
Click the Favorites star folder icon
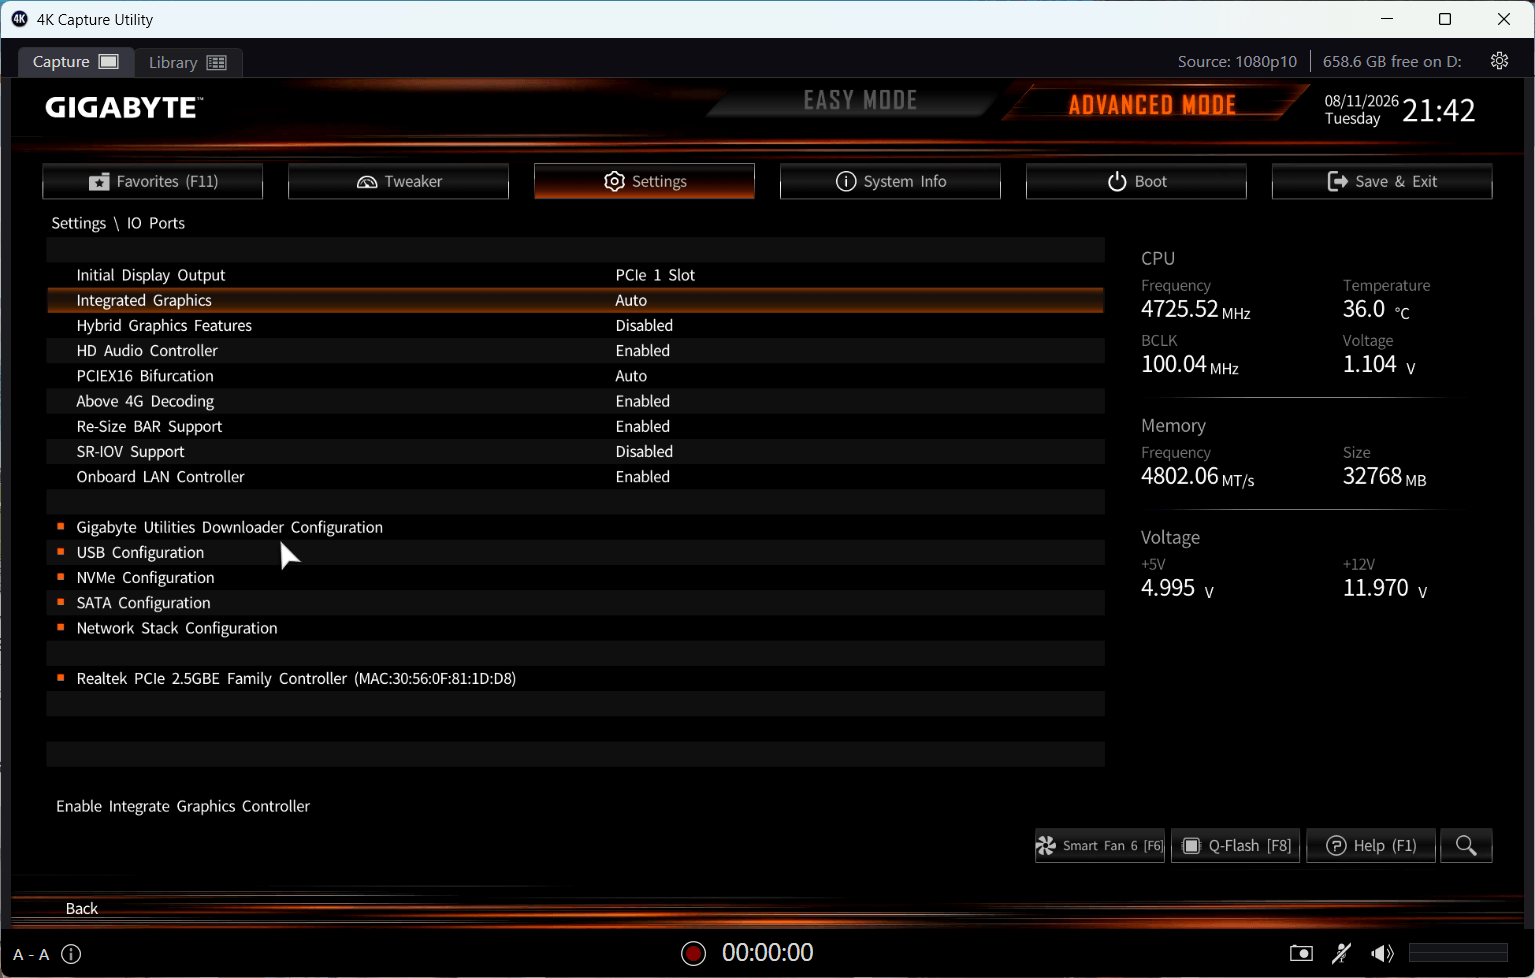(99, 182)
